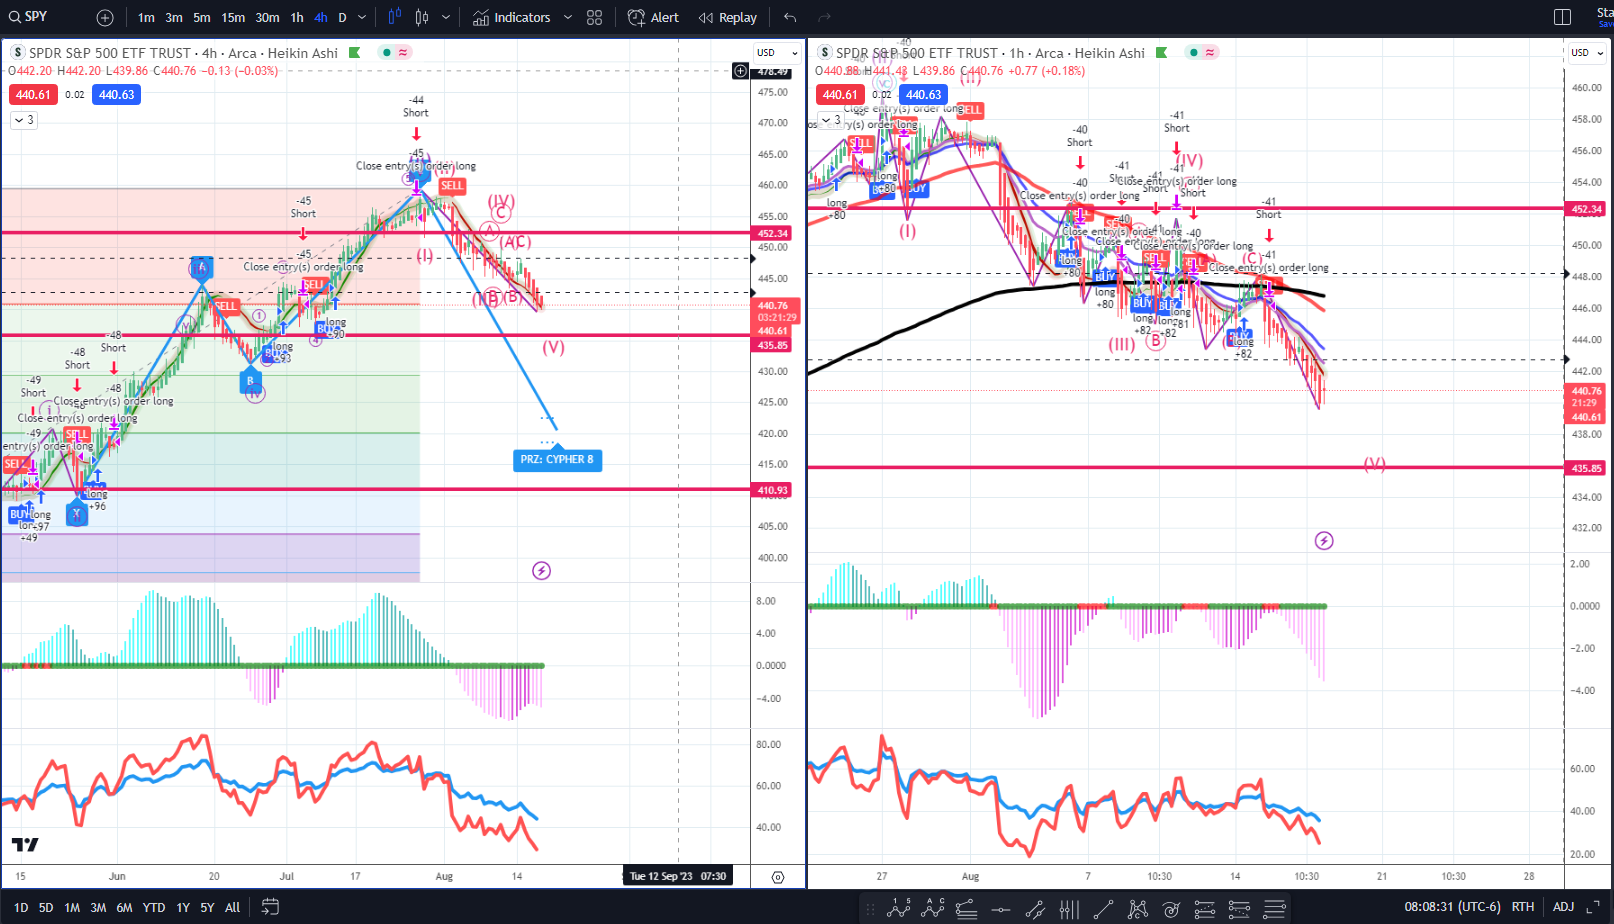Select the Elliott impulse wave 12345 tool
1614x924 pixels.
[899, 908]
